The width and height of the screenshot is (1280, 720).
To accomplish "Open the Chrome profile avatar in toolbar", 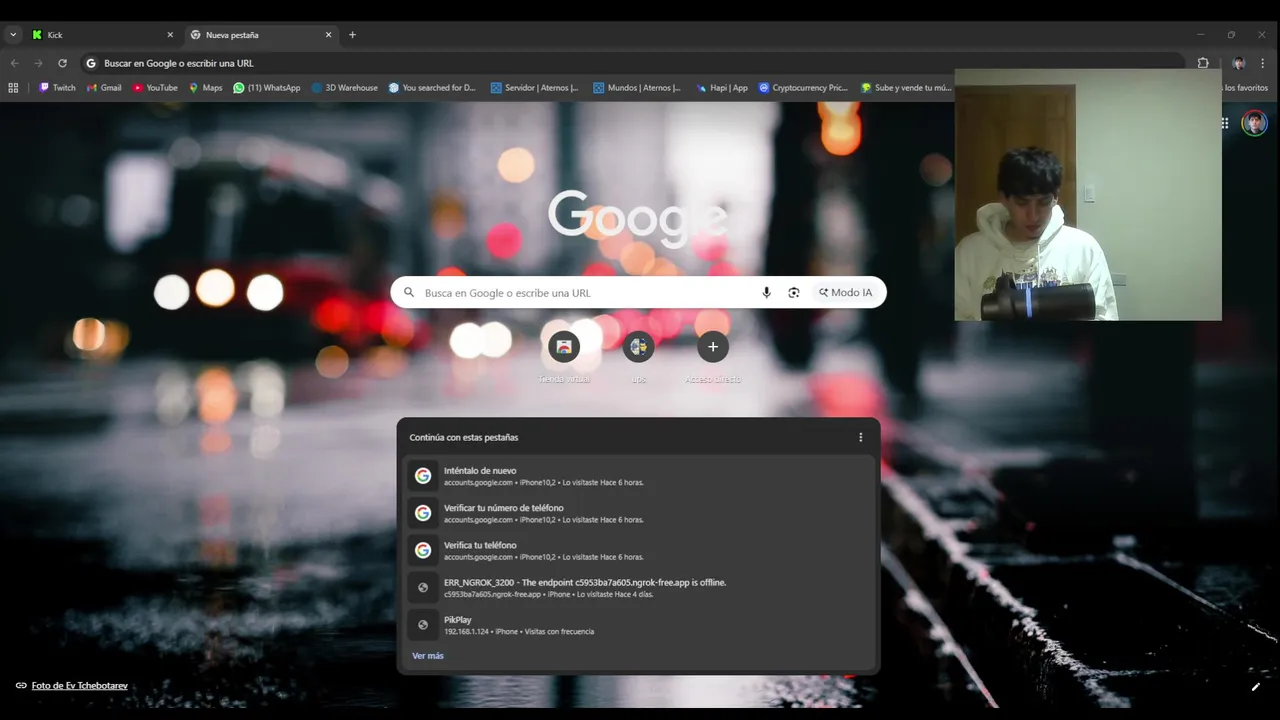I will (x=1238, y=63).
